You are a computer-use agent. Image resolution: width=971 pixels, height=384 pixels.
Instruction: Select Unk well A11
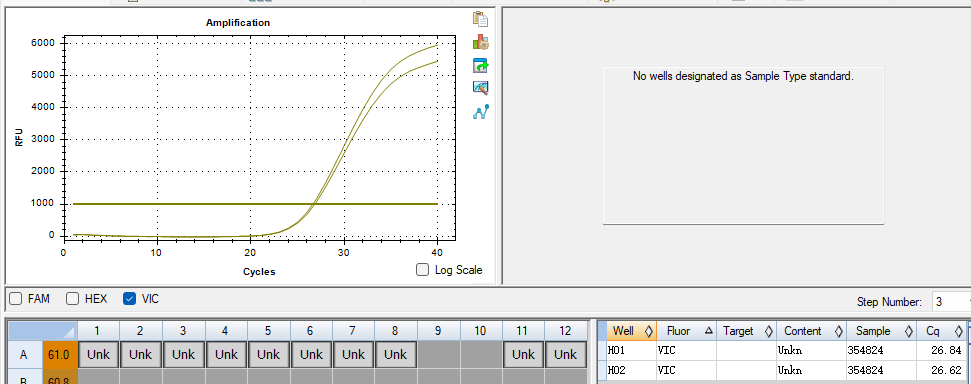coord(523,355)
